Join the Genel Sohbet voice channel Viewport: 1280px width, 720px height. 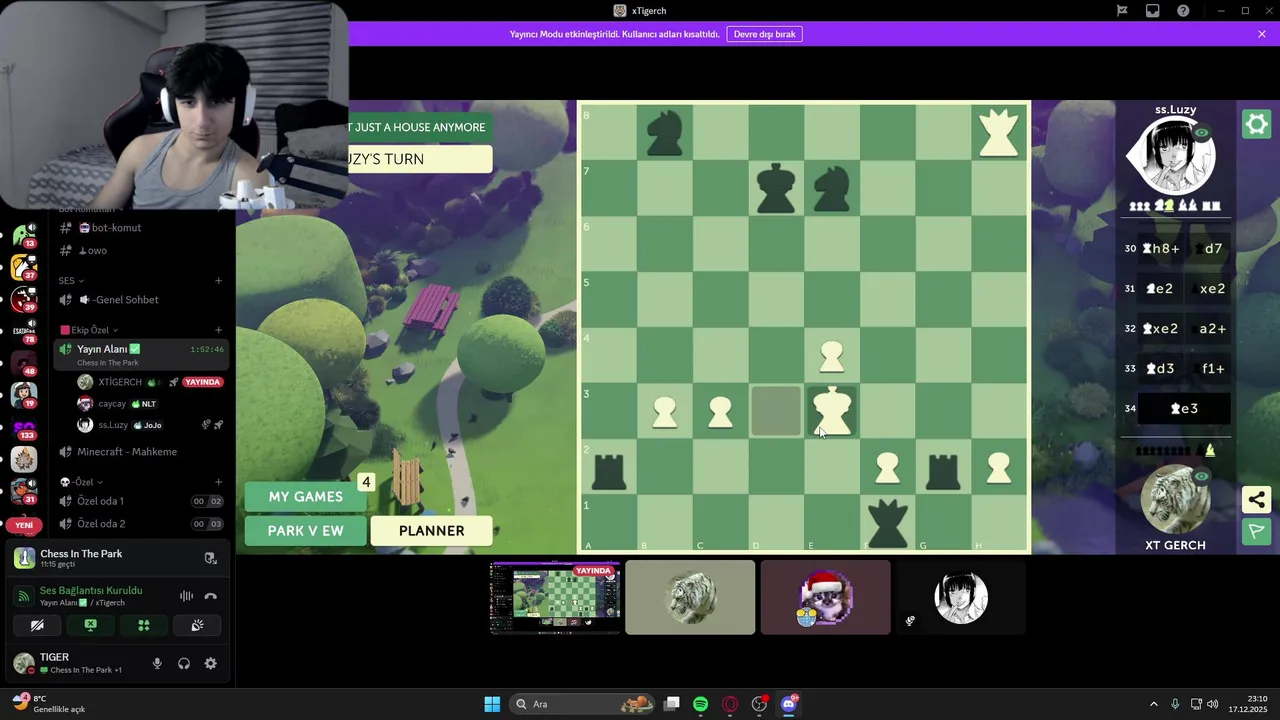[141, 300]
